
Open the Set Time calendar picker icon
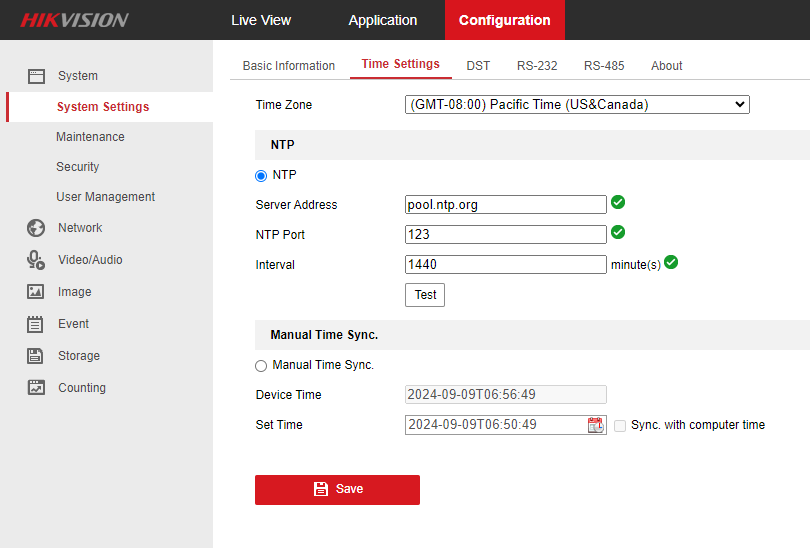[x=596, y=425]
